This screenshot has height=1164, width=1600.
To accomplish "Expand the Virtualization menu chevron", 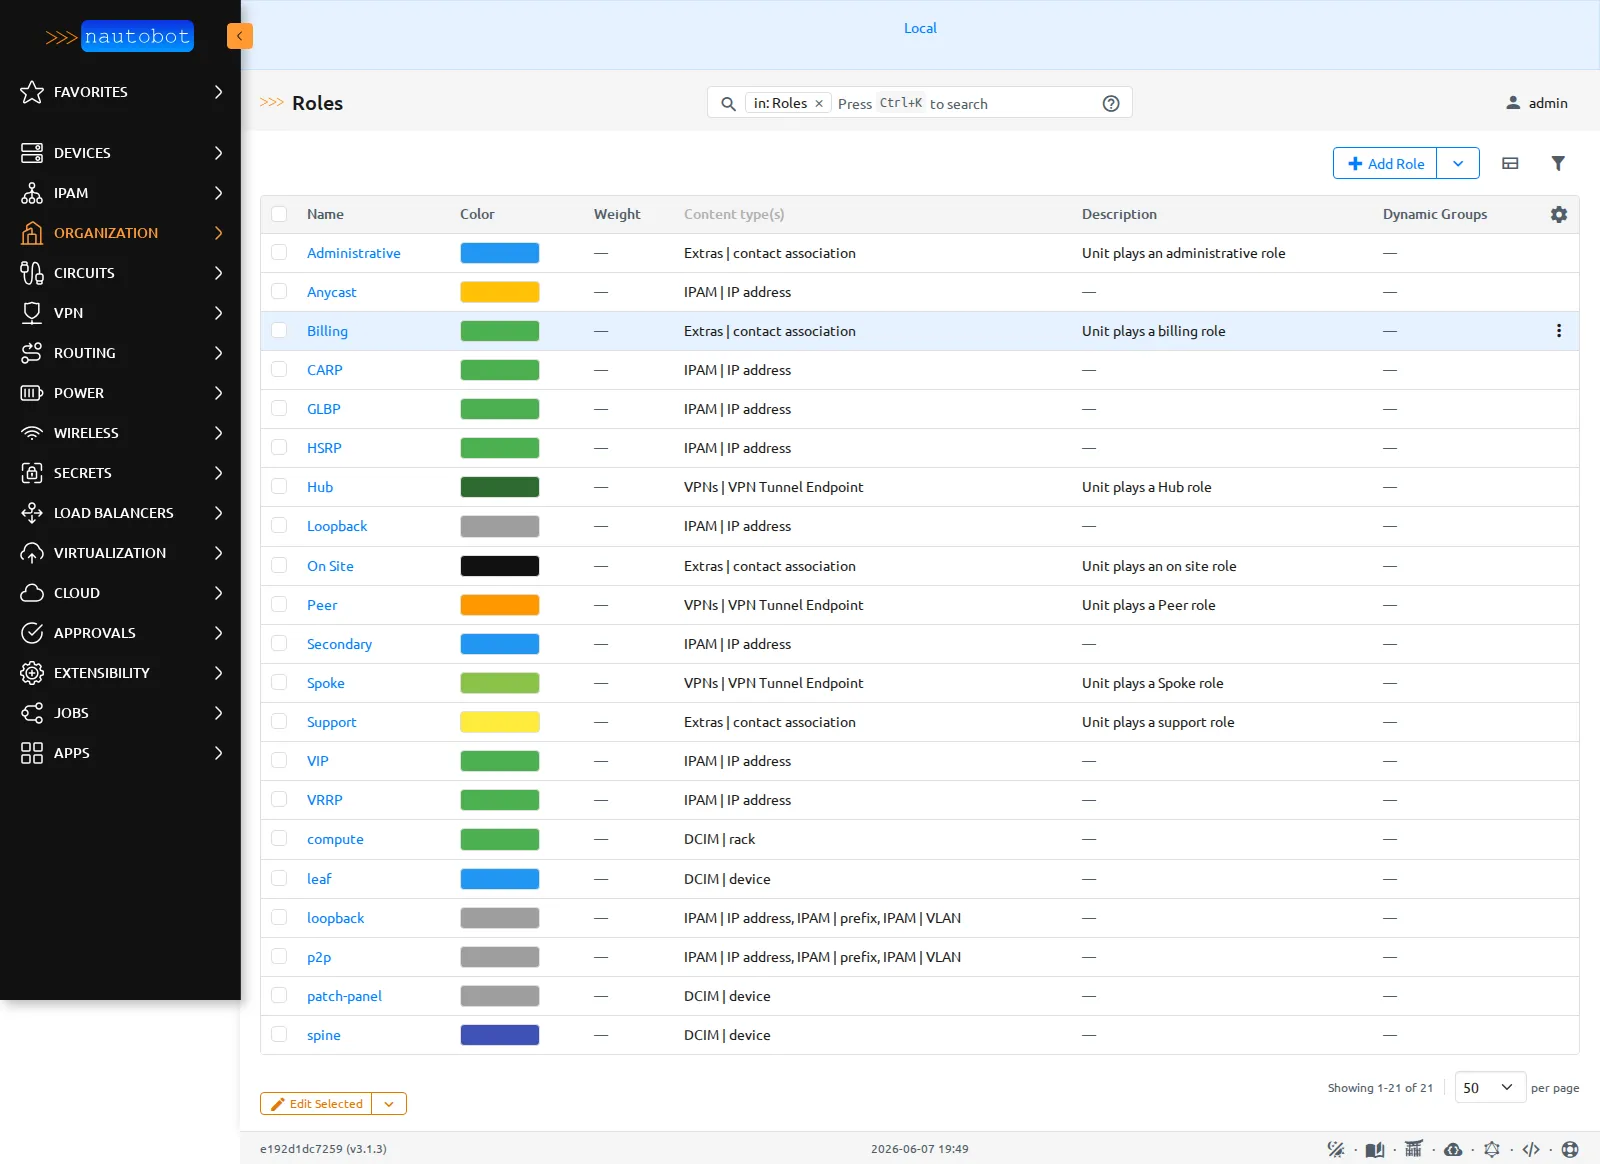I will [218, 553].
